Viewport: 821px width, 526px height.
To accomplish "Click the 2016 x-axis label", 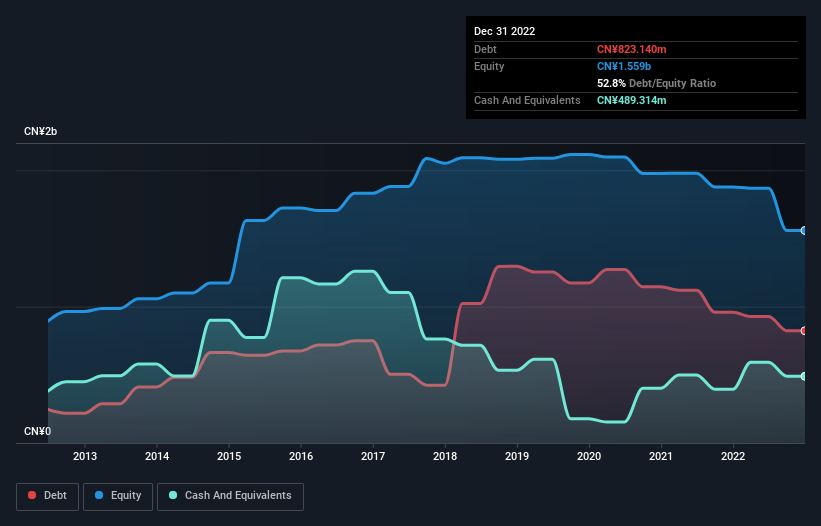I will coord(301,456).
